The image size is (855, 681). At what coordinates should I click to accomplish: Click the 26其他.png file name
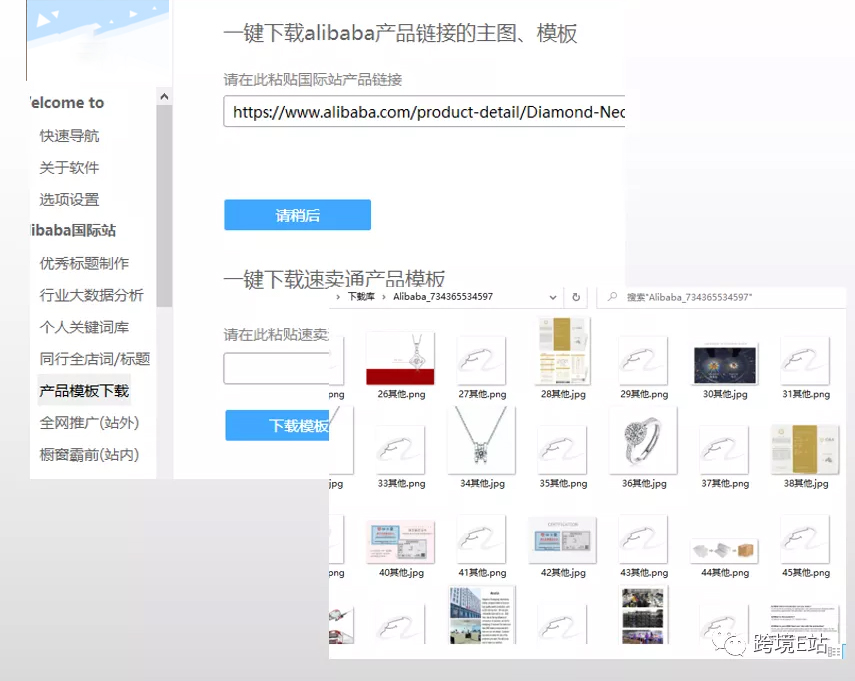(x=401, y=394)
